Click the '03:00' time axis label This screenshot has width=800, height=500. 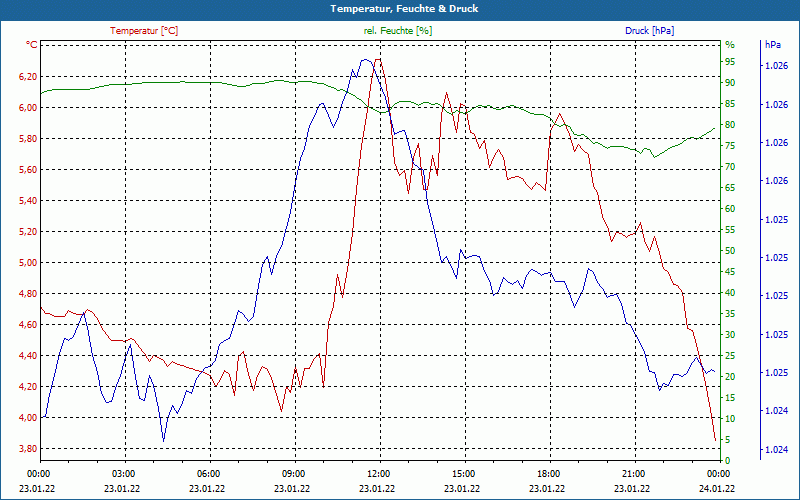pyautogui.click(x=122, y=473)
